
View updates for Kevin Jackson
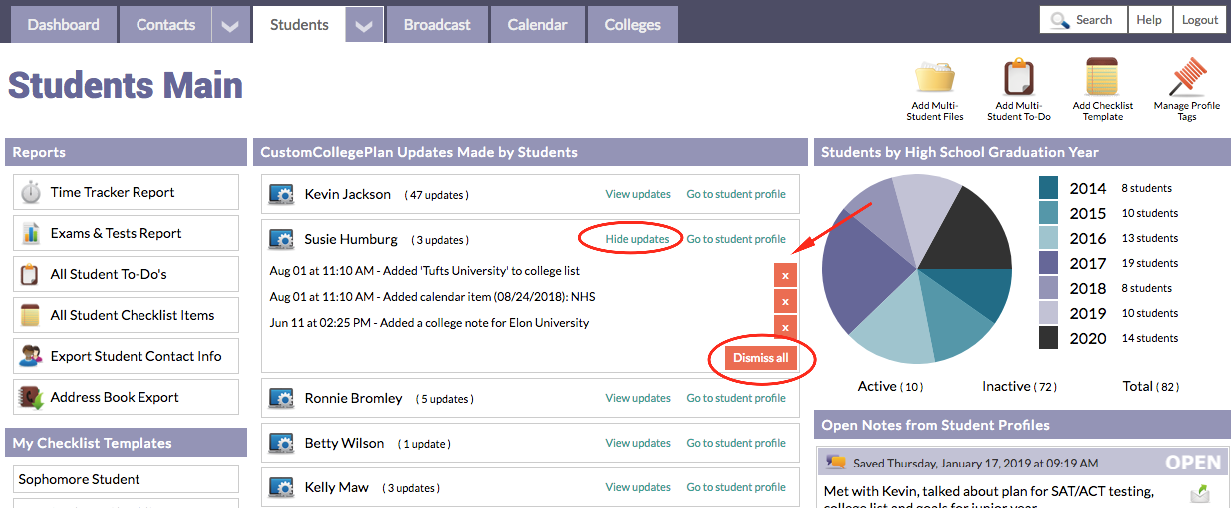(637, 194)
